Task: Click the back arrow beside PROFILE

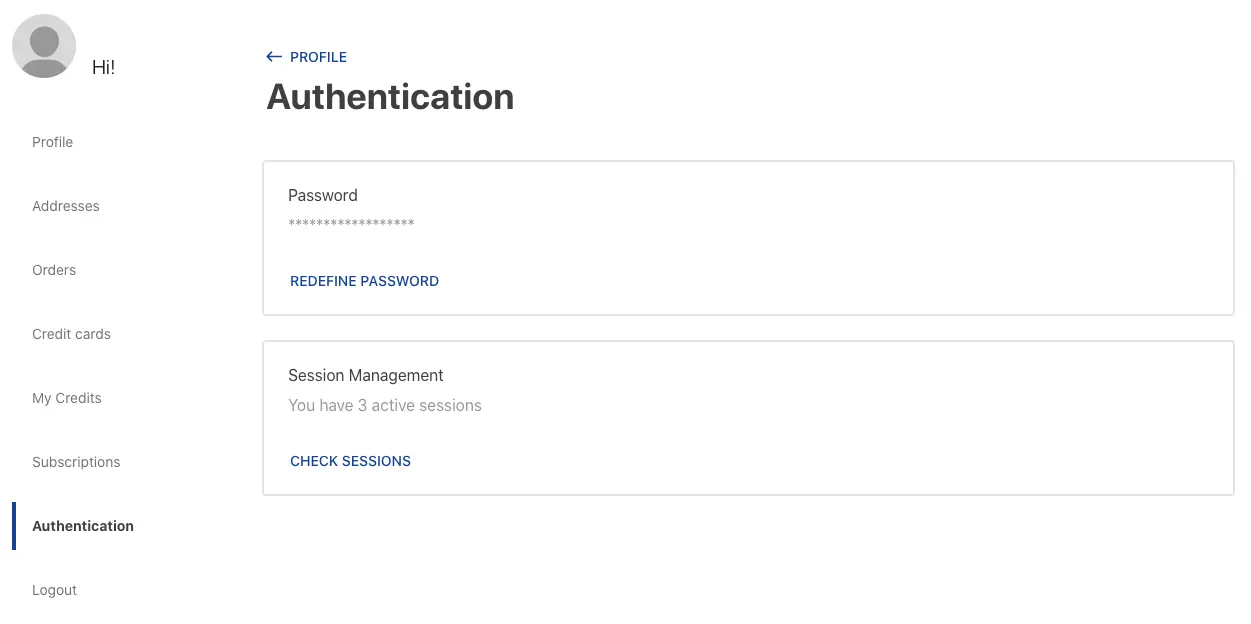Action: (x=274, y=57)
